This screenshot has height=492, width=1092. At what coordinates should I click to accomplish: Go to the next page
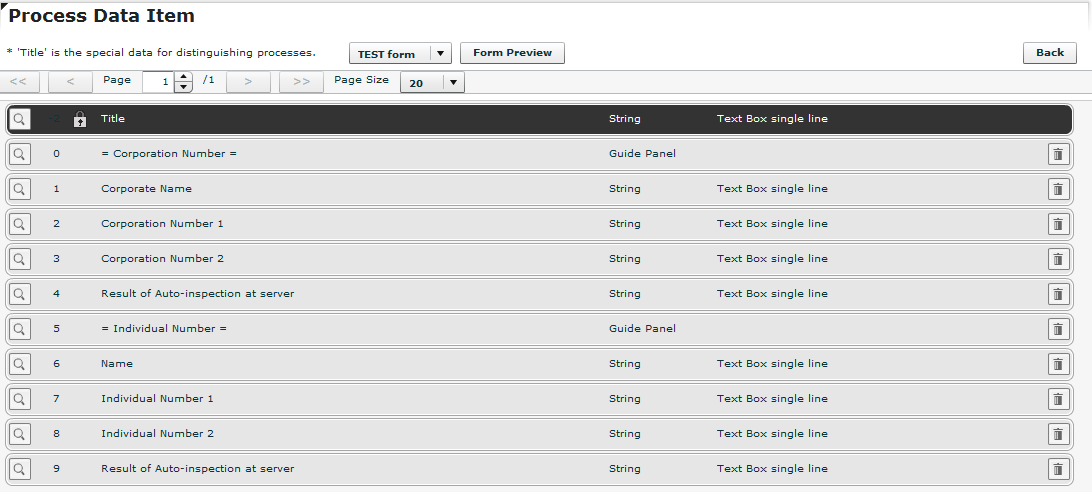248,82
